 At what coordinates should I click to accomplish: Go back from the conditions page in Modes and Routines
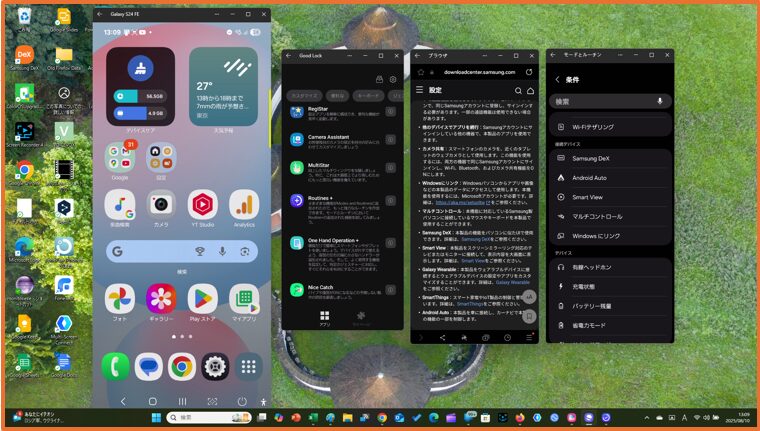(557, 80)
